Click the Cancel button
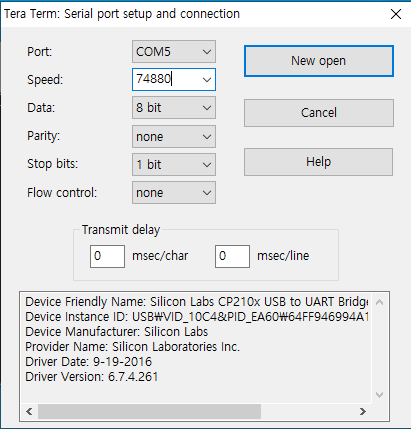The height and width of the screenshot is (429, 411). tap(319, 113)
